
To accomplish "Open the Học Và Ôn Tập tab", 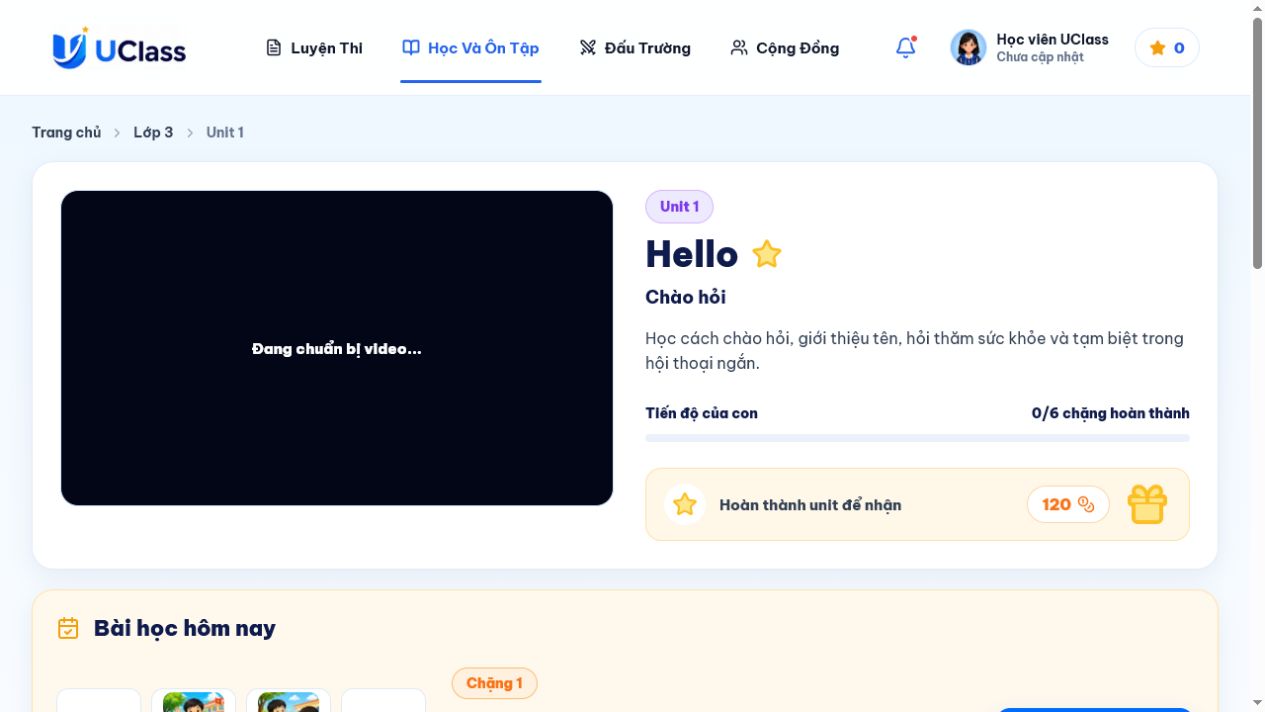I will click(x=471, y=48).
